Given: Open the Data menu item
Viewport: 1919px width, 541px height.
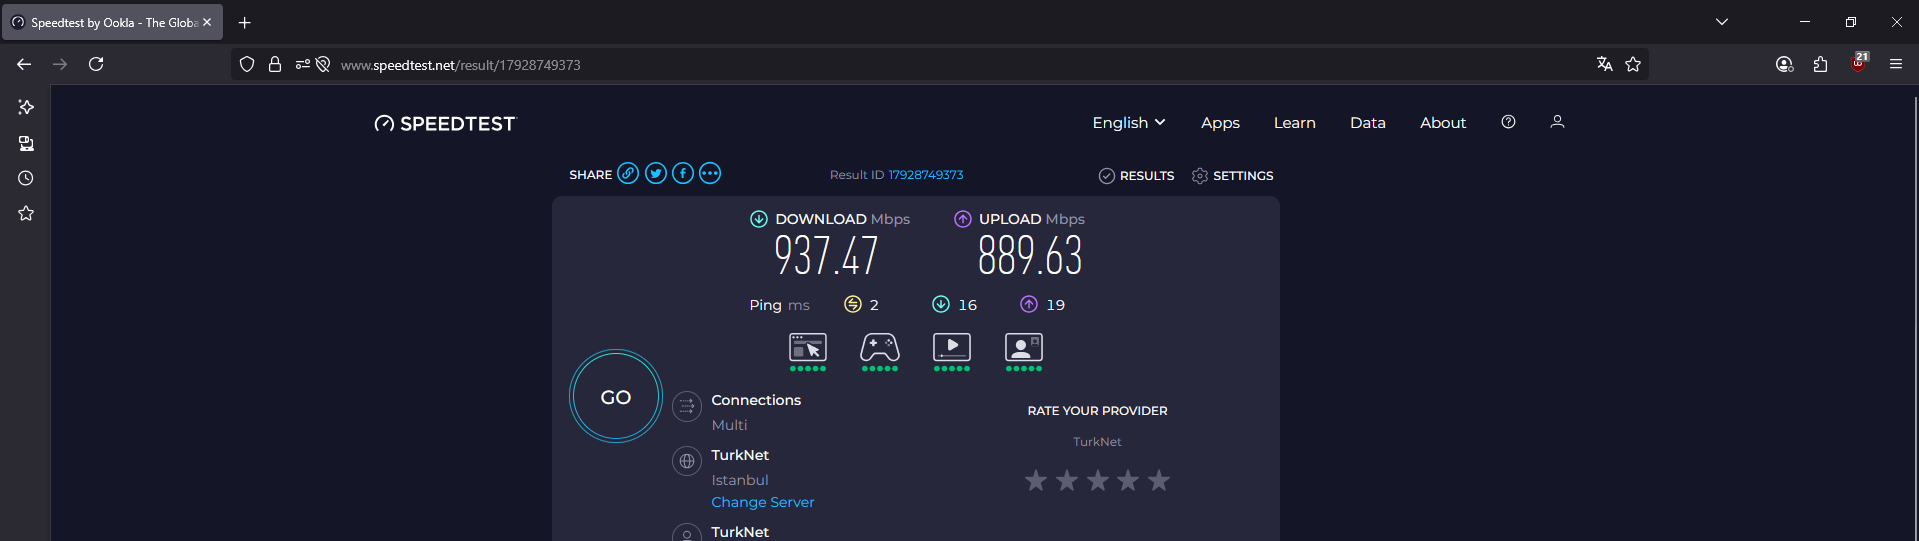Looking at the screenshot, I should 1367,123.
